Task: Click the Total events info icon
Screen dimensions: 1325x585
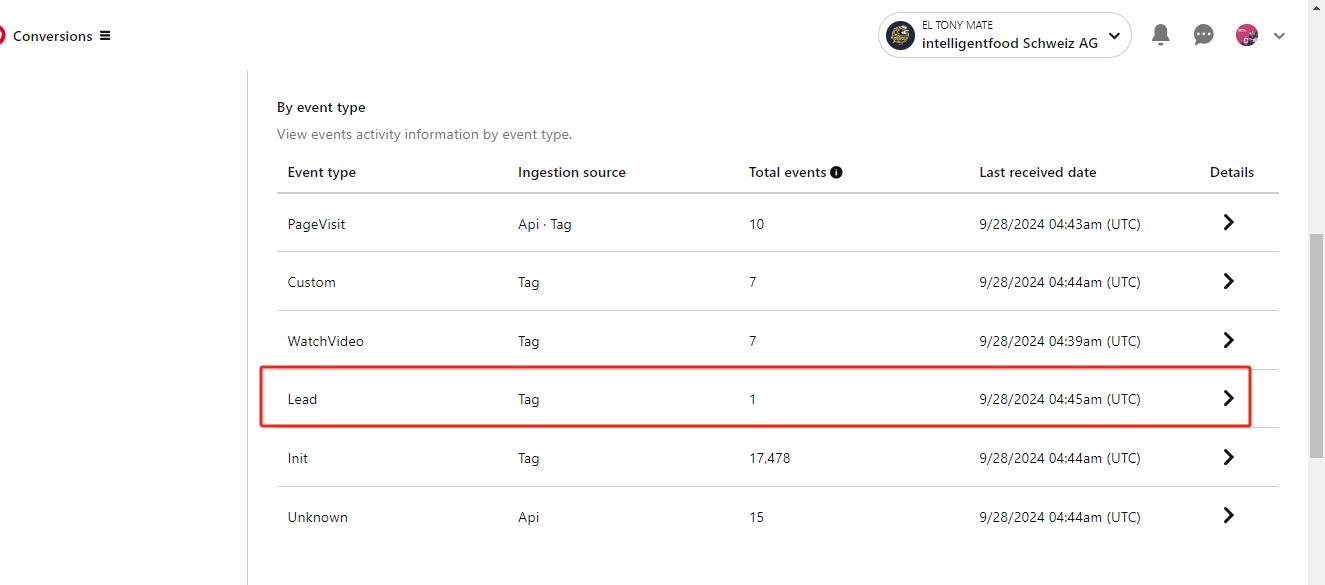Action: 836,172
